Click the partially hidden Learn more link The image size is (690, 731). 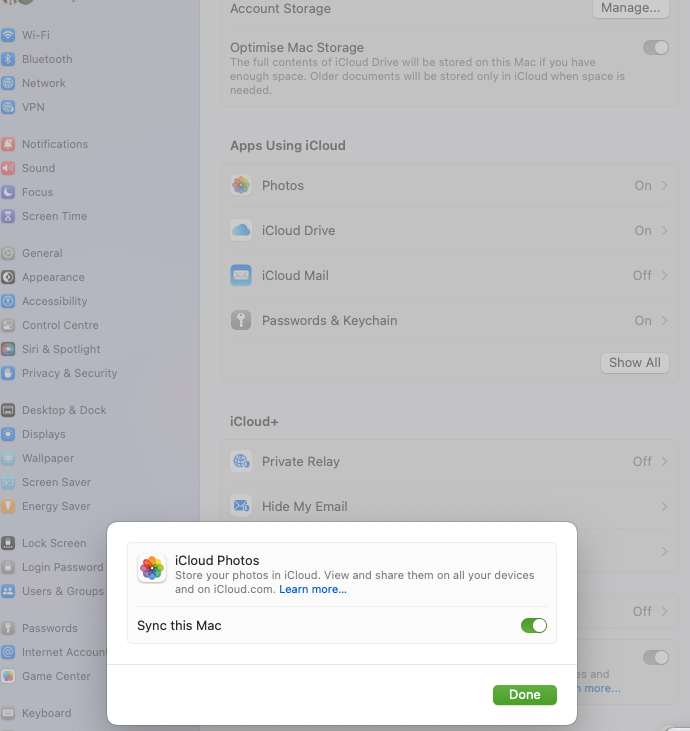[599, 689]
